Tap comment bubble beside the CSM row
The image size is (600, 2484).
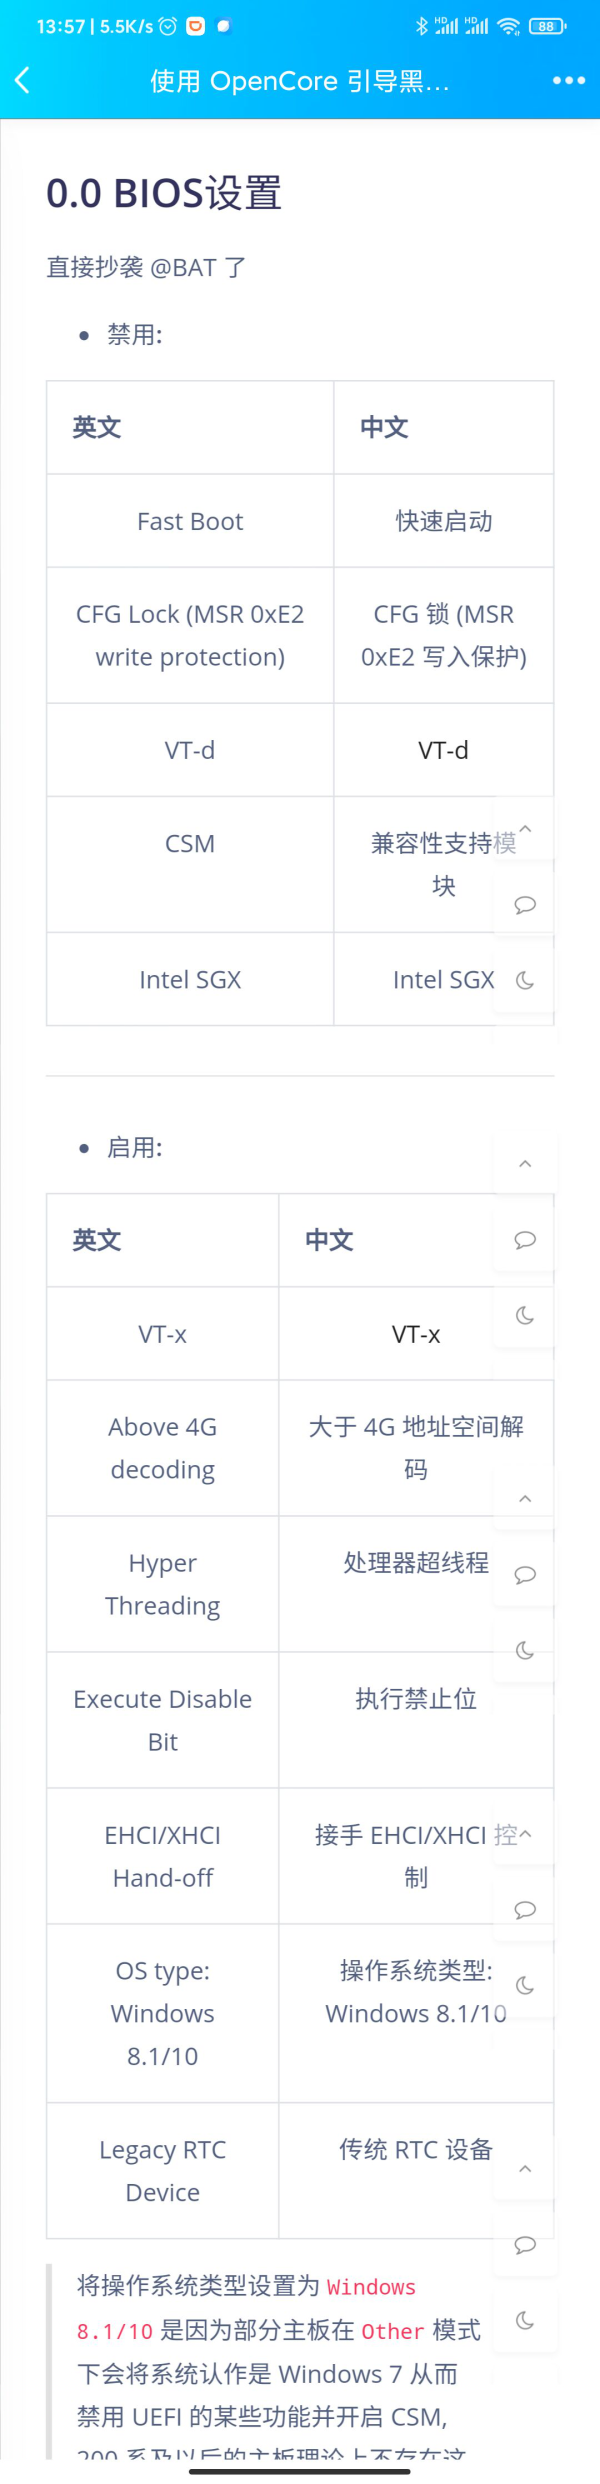[x=525, y=905]
